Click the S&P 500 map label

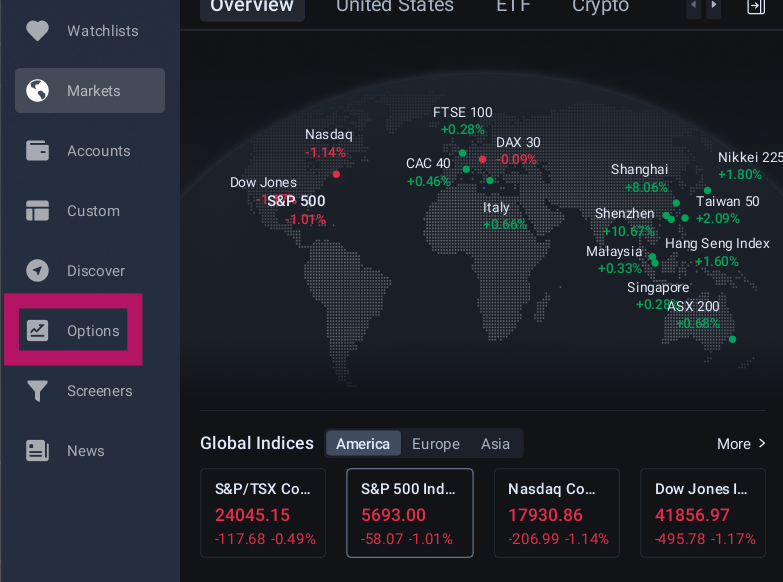click(x=296, y=201)
